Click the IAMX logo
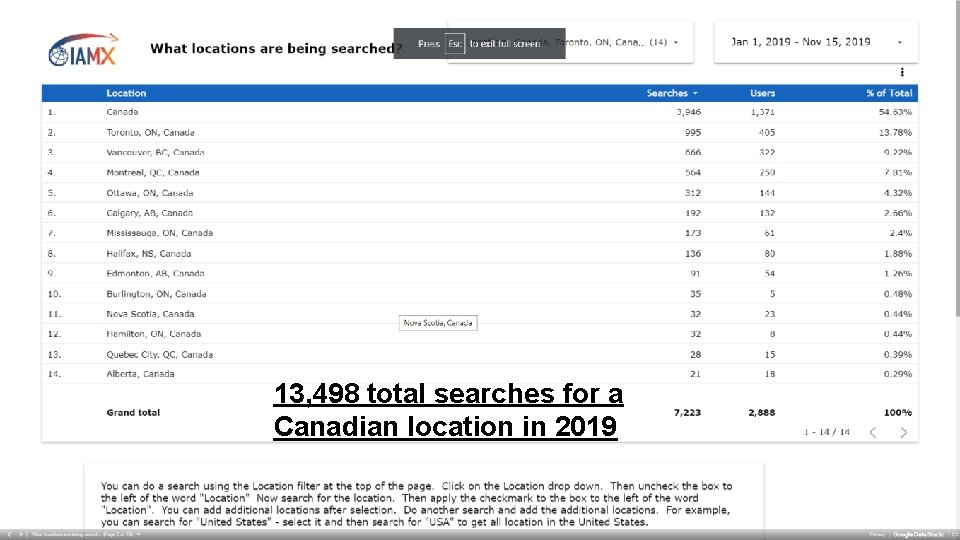Image resolution: width=960 pixels, height=540 pixels. point(83,50)
